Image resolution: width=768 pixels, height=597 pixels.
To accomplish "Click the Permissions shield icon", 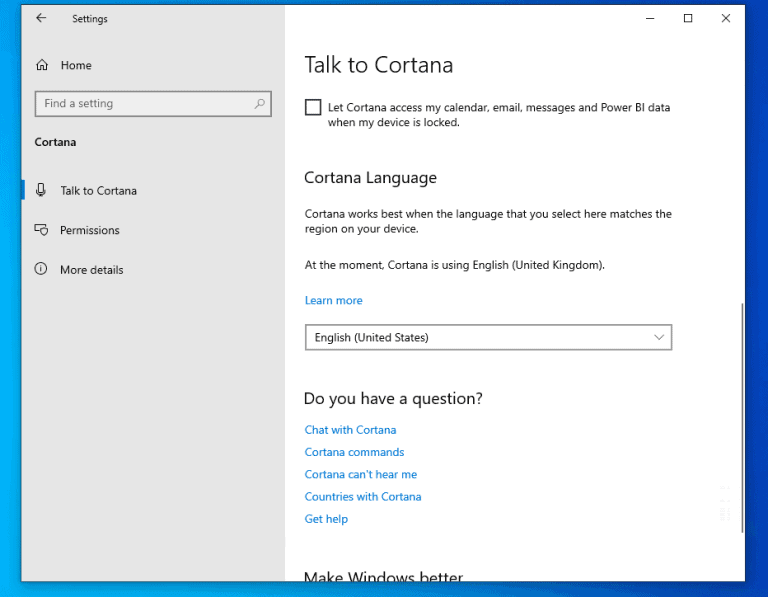I will pyautogui.click(x=41, y=230).
